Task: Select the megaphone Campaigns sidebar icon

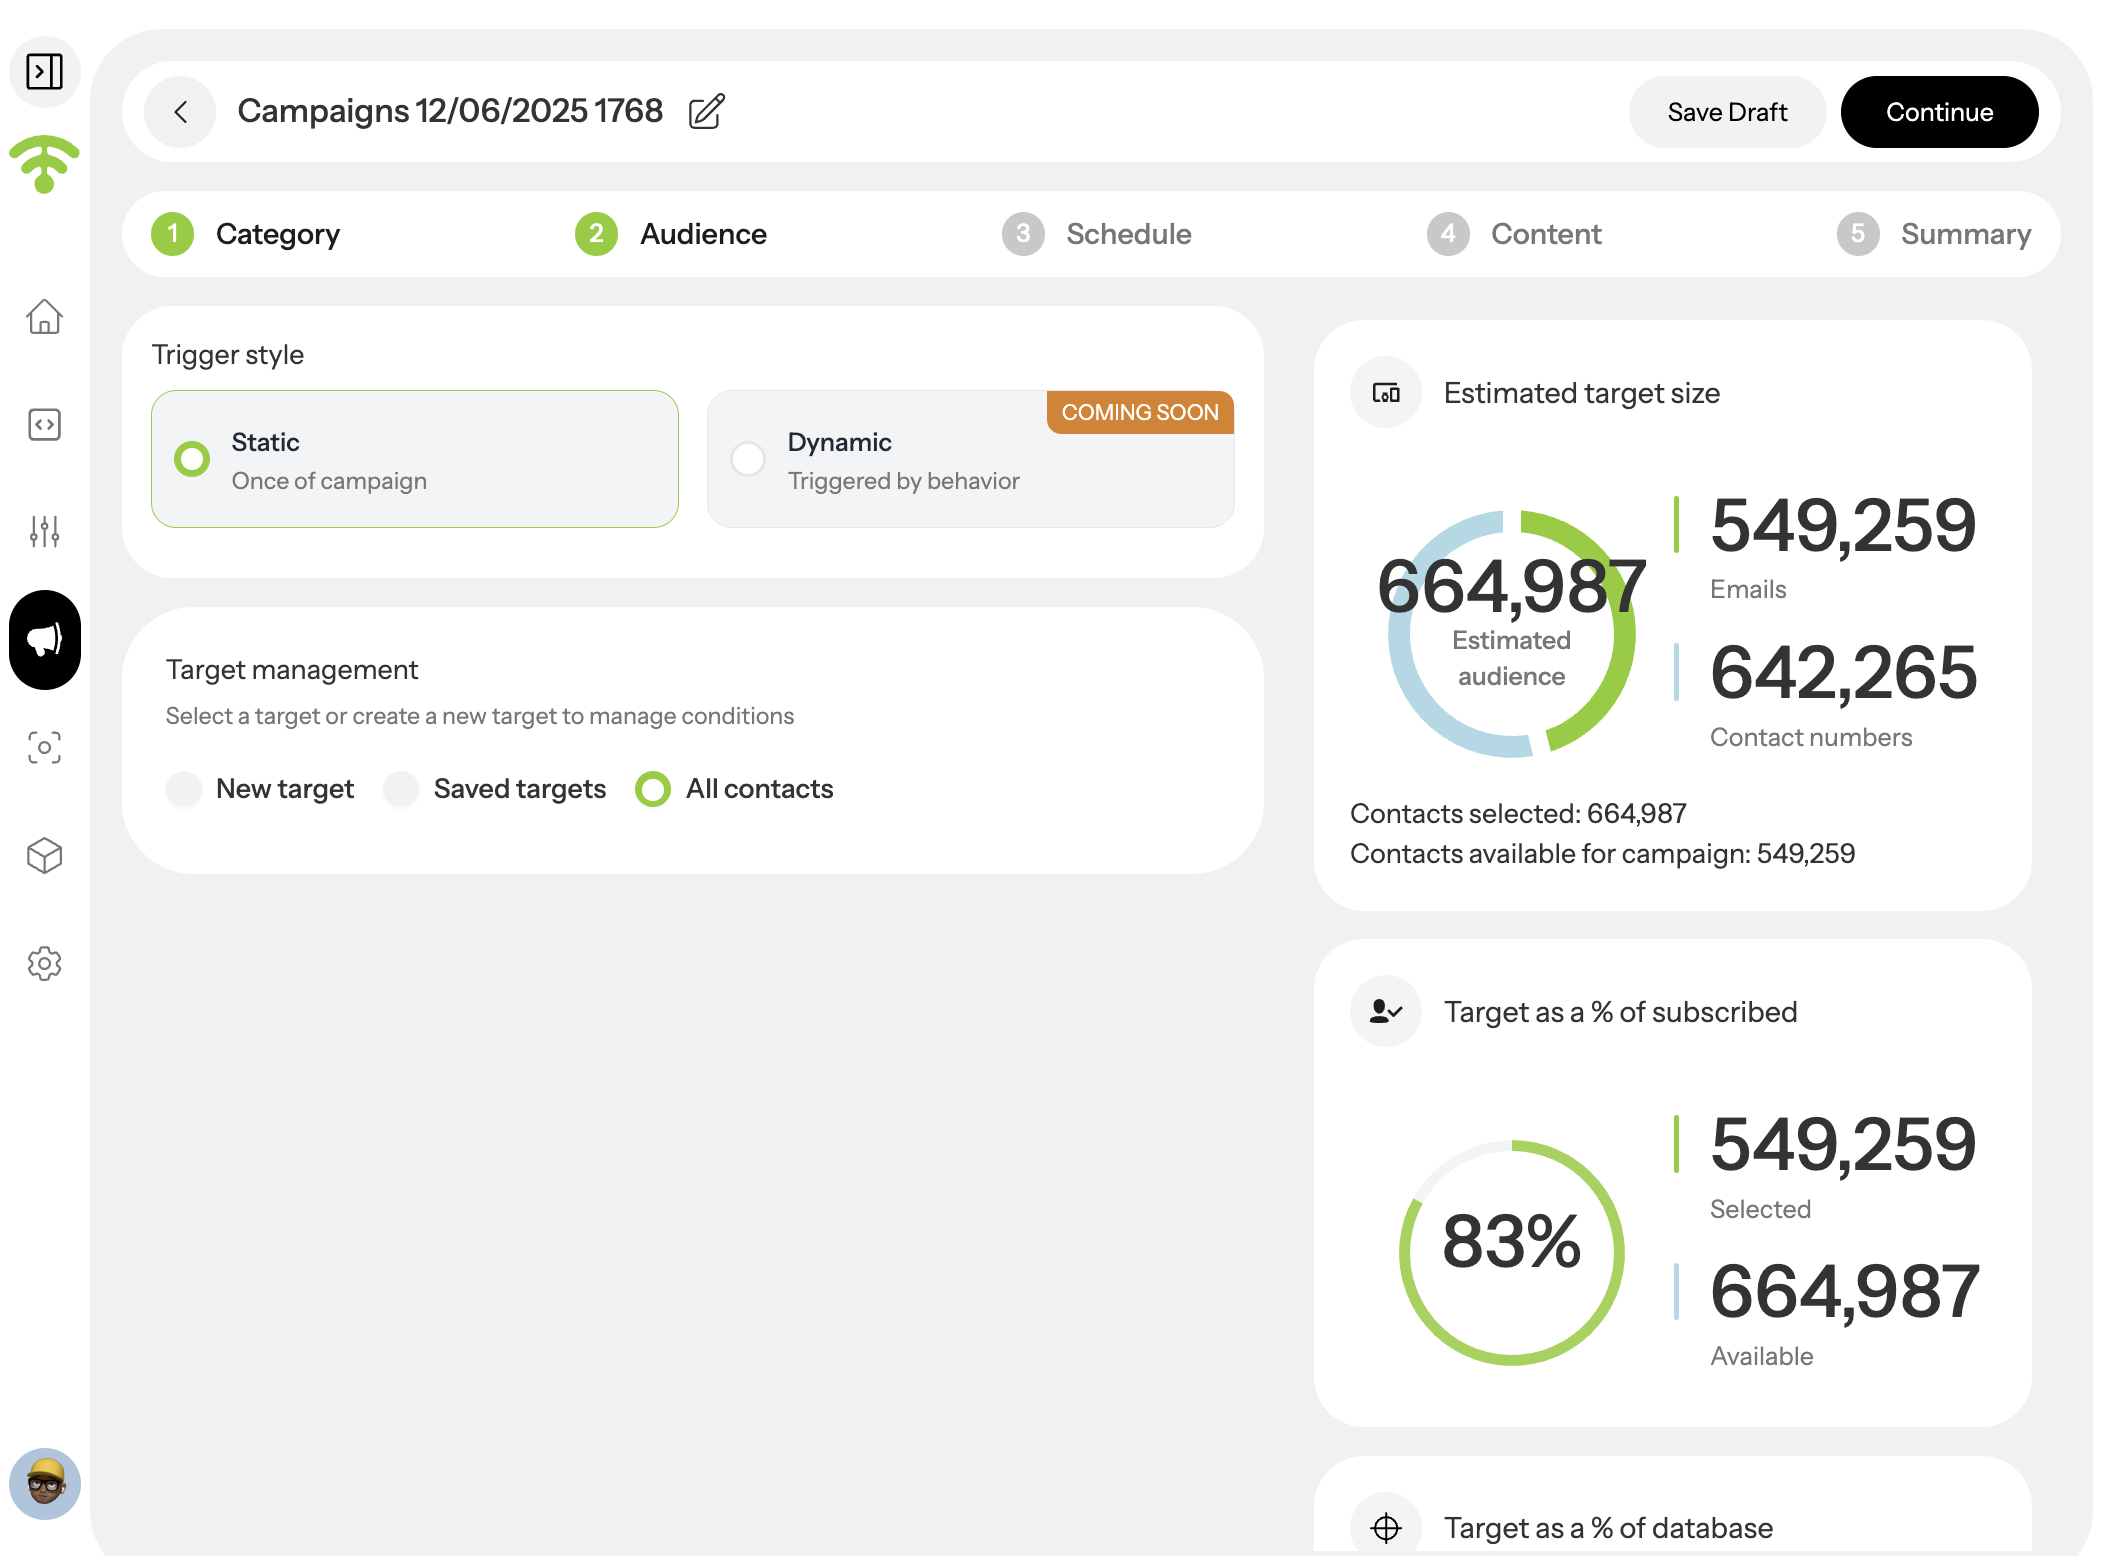Action: click(44, 640)
